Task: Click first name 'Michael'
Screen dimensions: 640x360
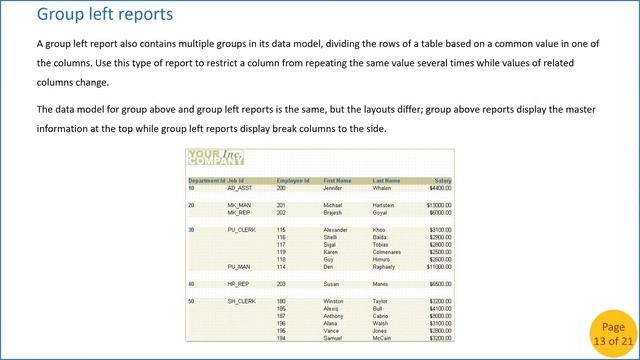Action: pos(333,205)
